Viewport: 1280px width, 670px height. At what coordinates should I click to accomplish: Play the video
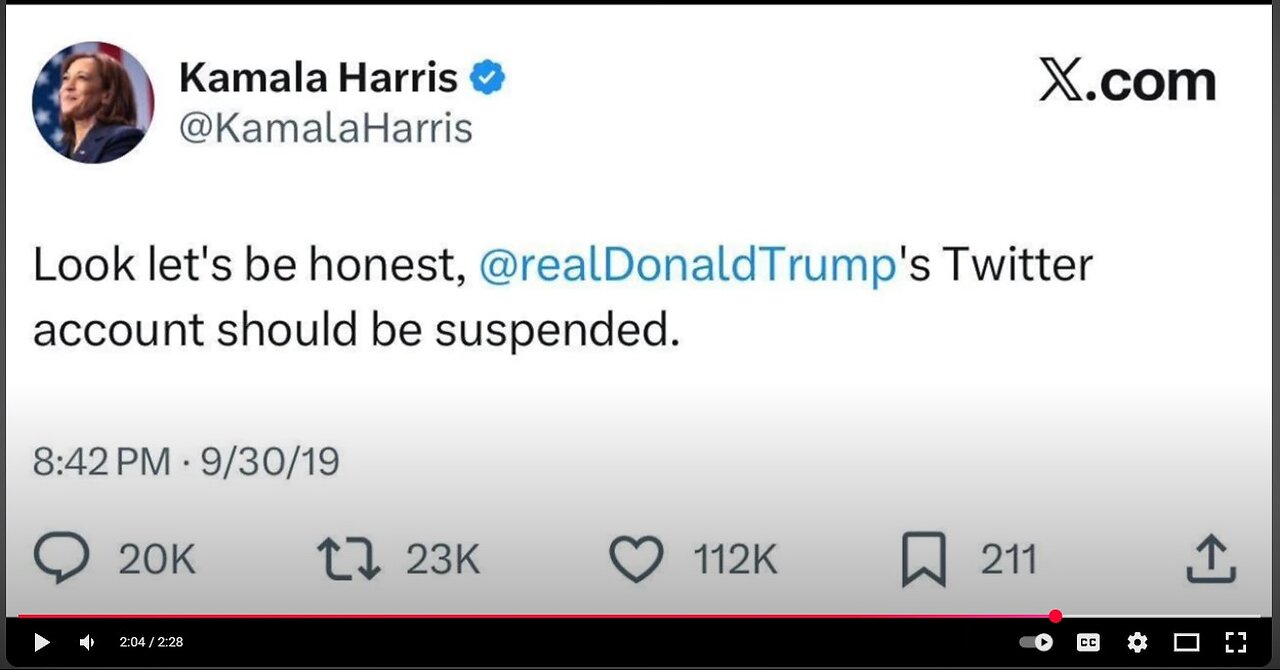coord(41,642)
